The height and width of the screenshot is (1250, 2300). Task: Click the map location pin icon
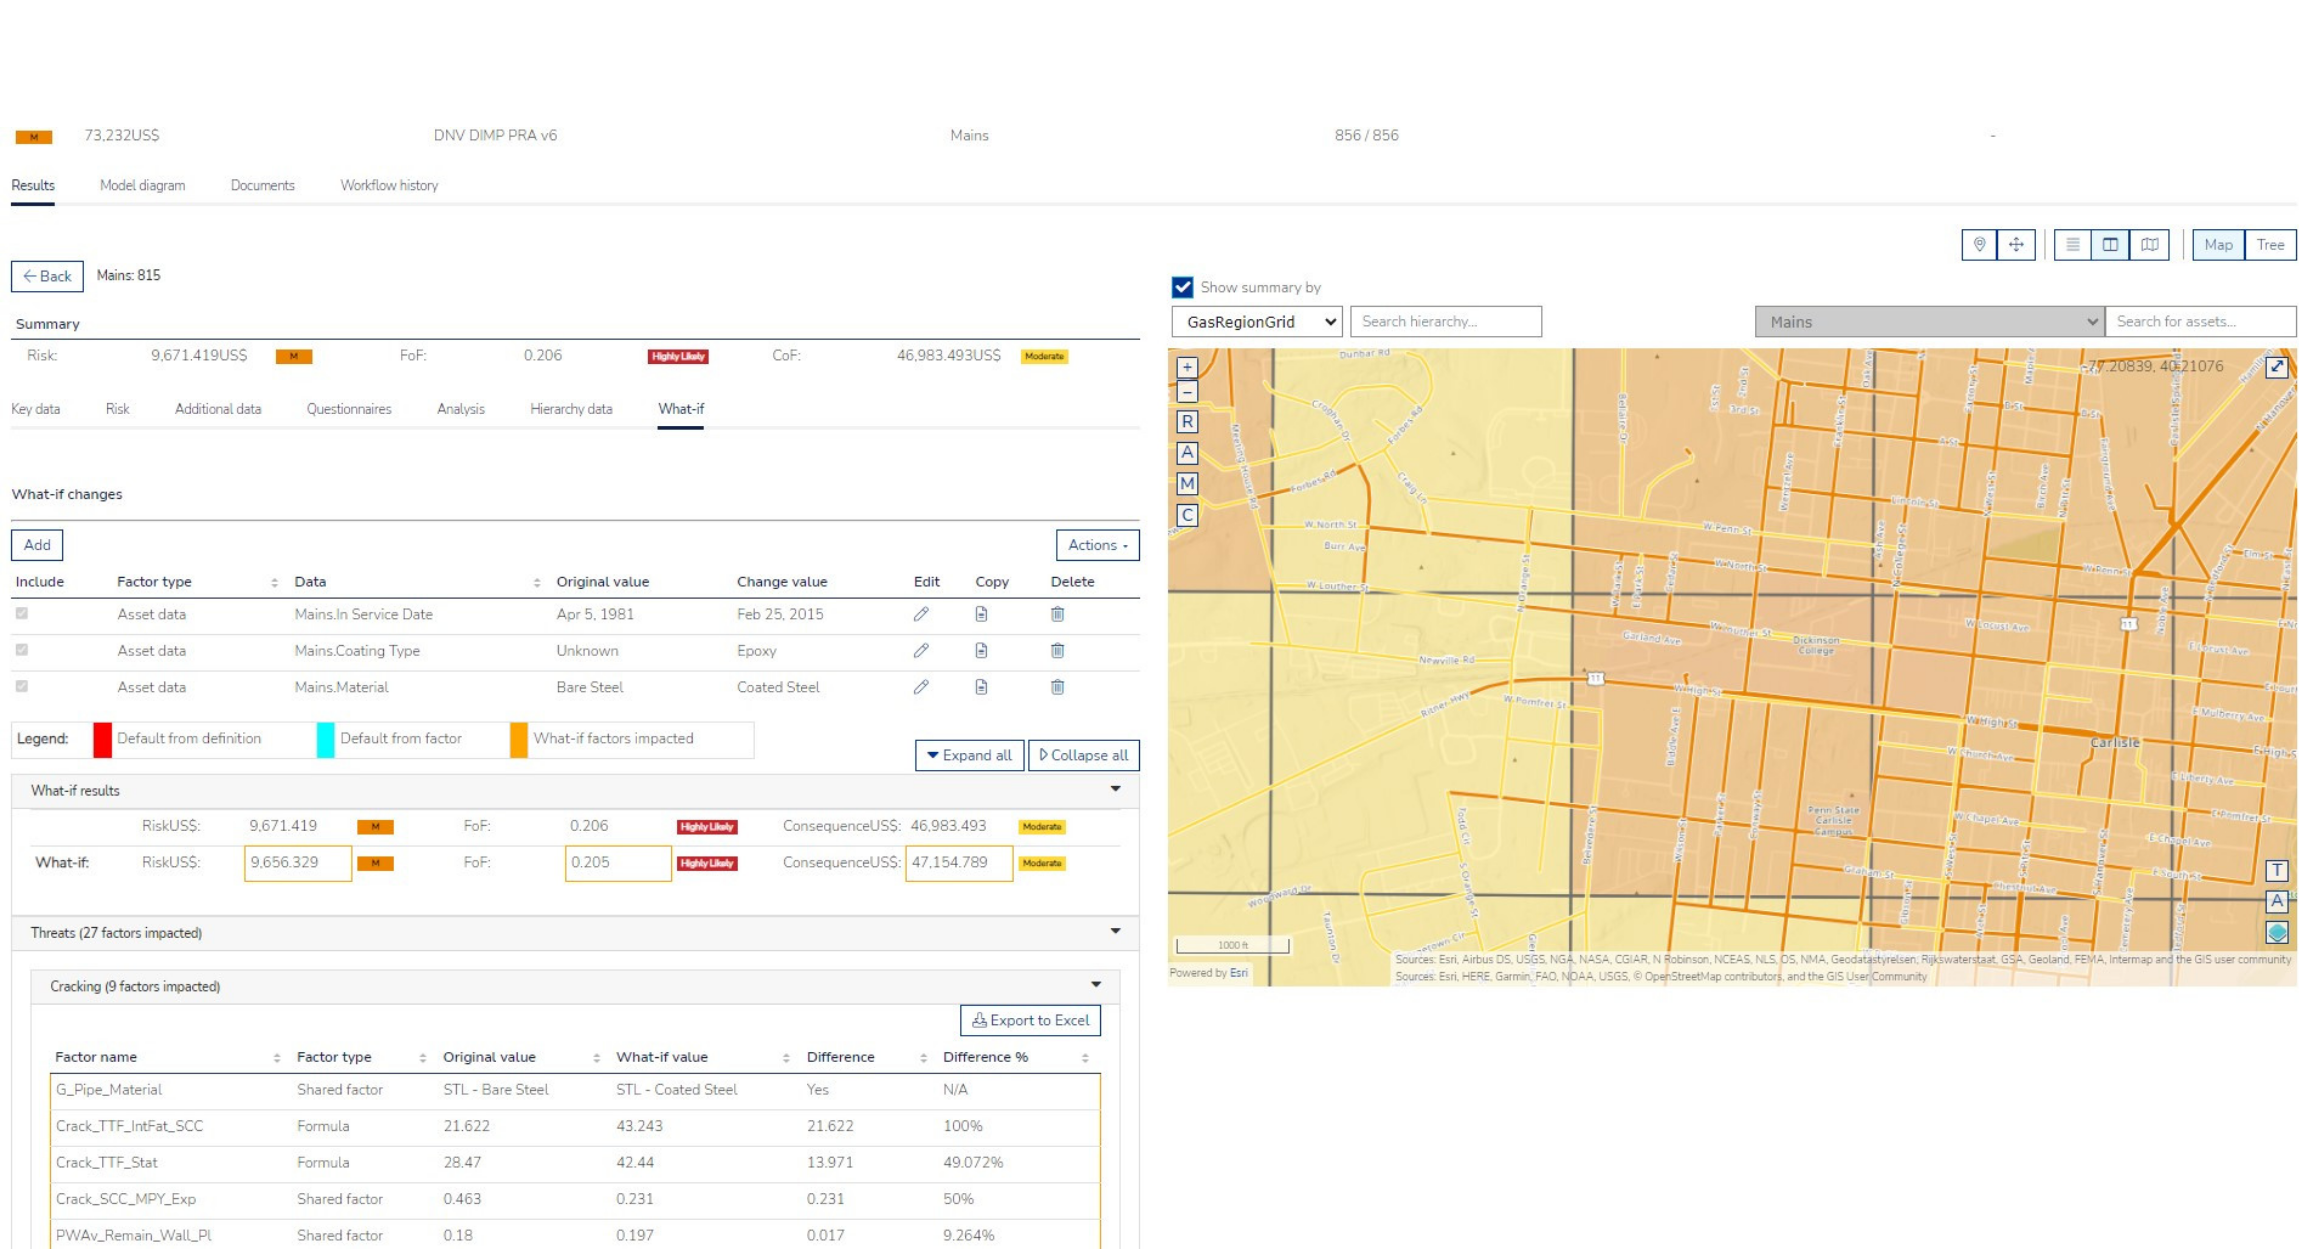pos(1978,245)
